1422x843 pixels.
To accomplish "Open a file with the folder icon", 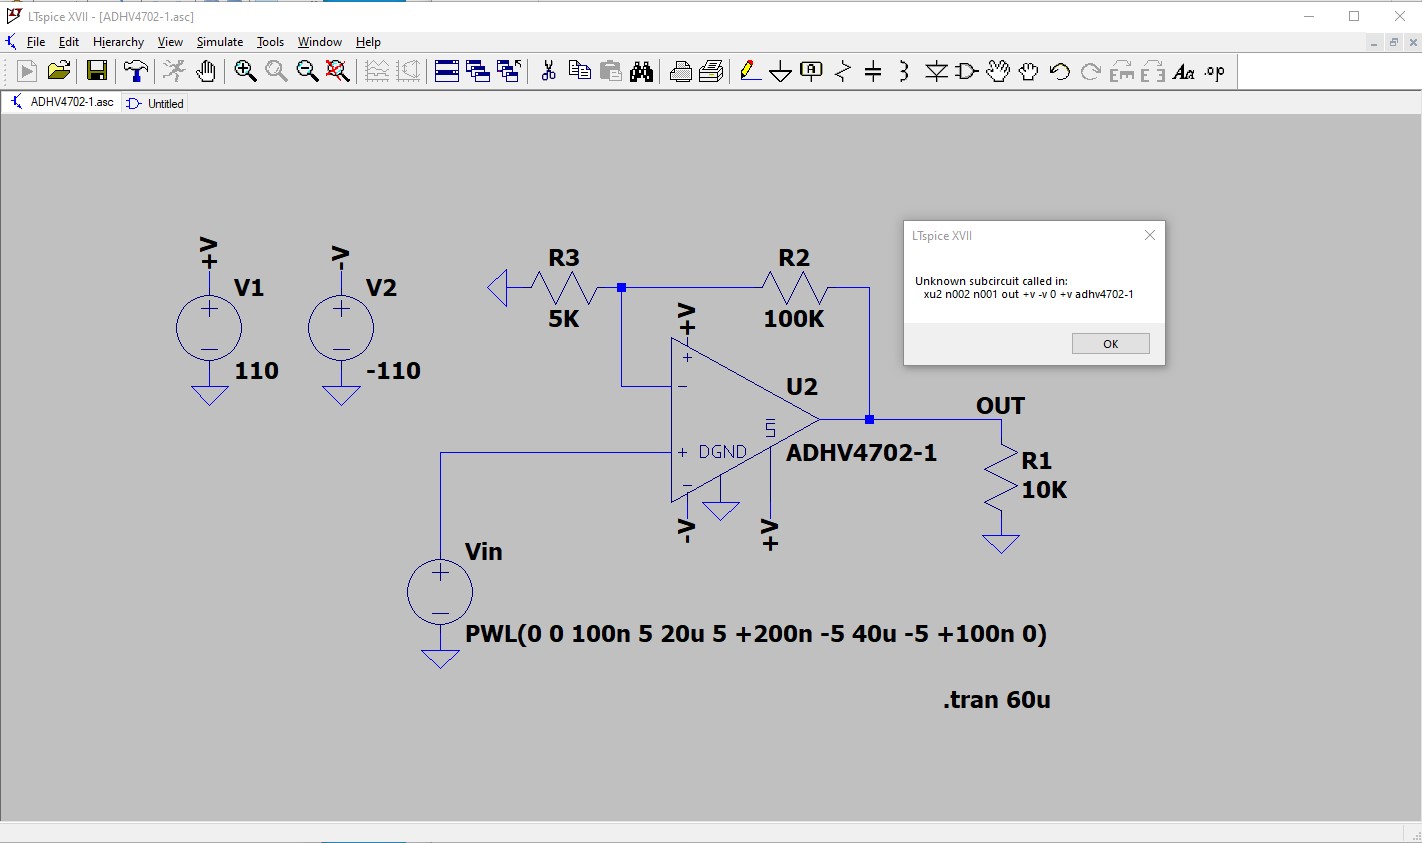I will (x=59, y=71).
